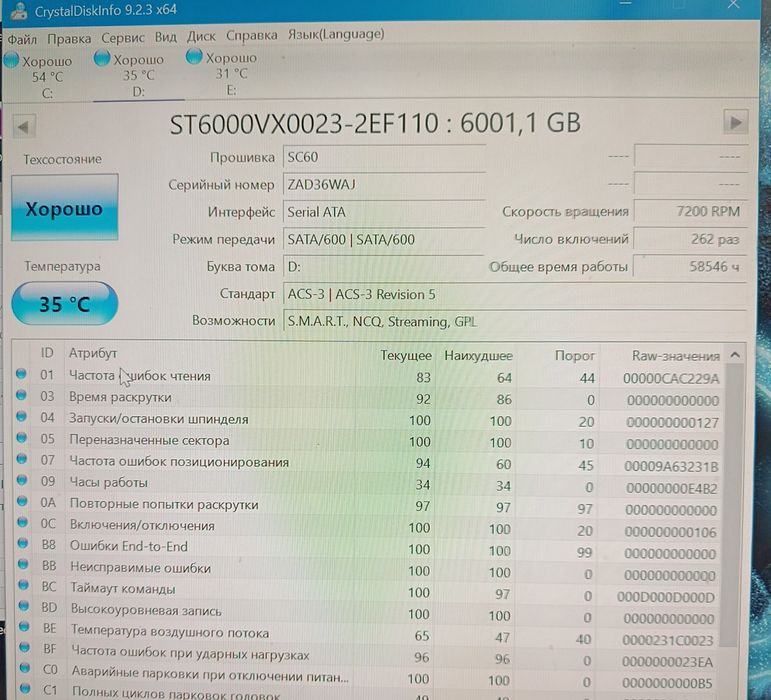Click the scroll-up arrow of attribute list

(735, 355)
